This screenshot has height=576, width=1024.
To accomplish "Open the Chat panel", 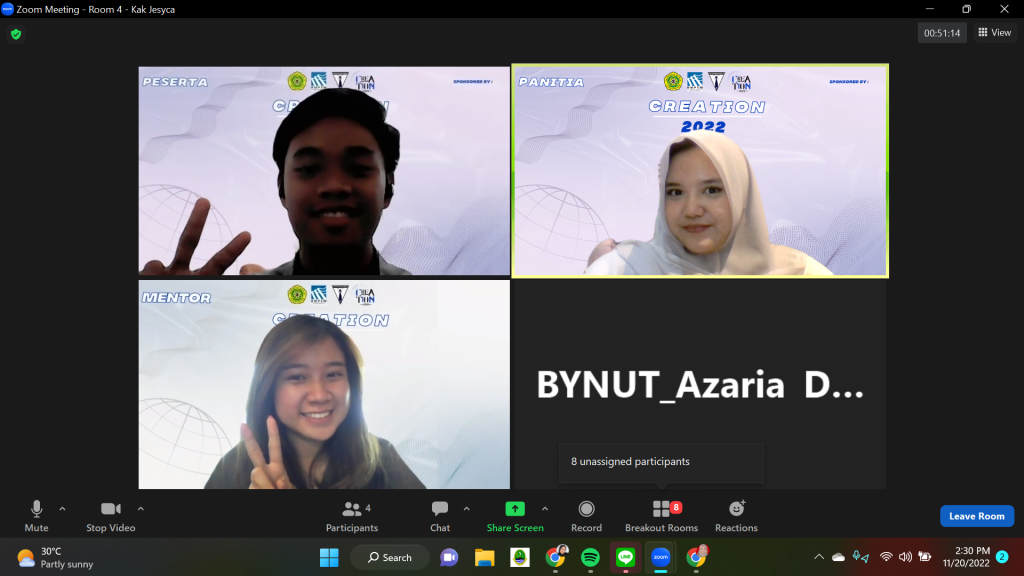I will tap(440, 515).
